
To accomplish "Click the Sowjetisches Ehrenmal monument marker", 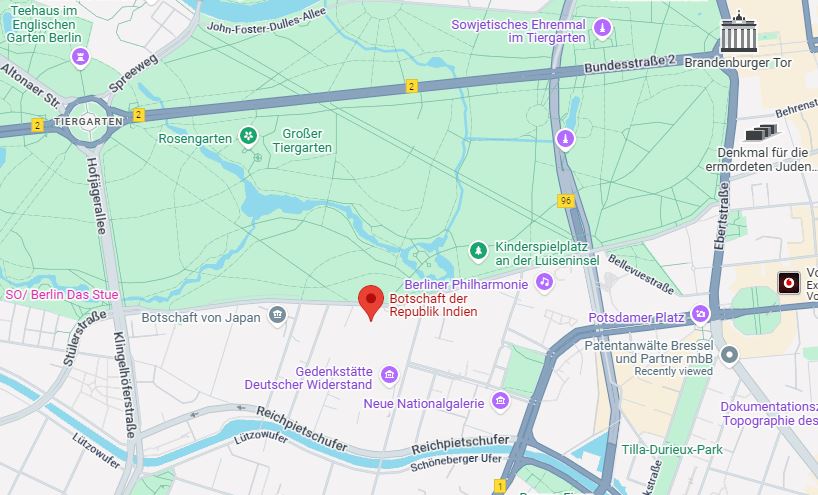I will [x=603, y=29].
